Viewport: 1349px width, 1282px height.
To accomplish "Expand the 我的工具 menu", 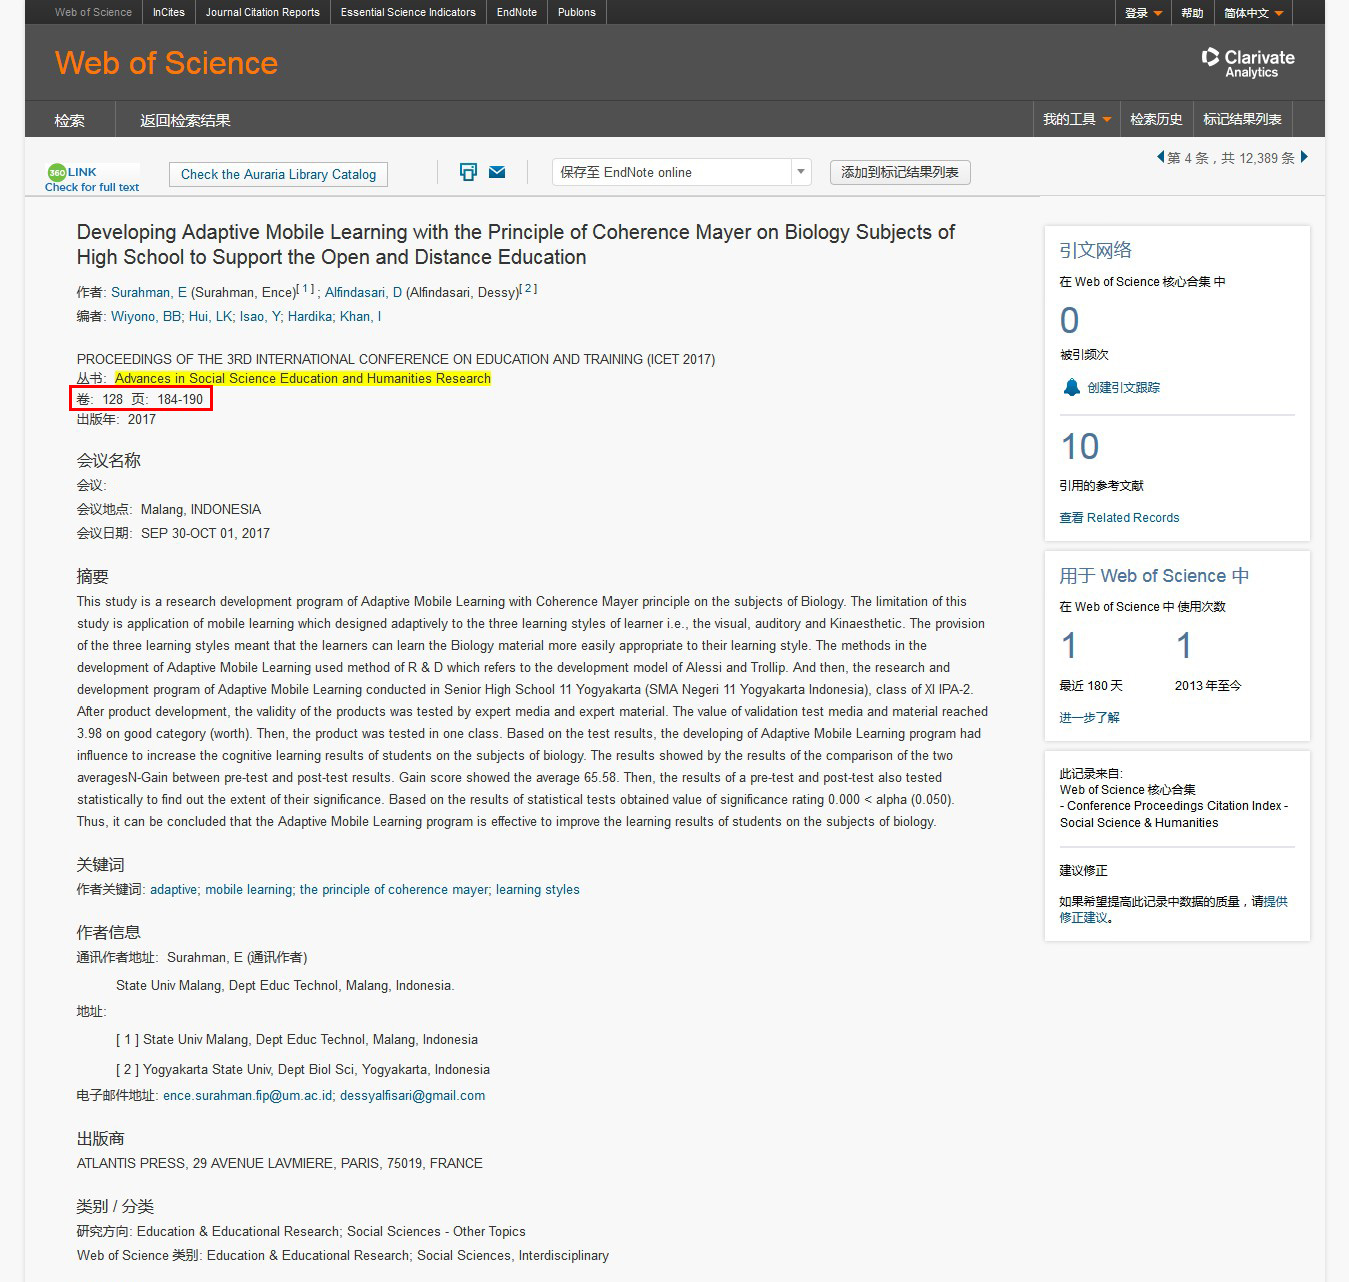I will (x=1077, y=119).
